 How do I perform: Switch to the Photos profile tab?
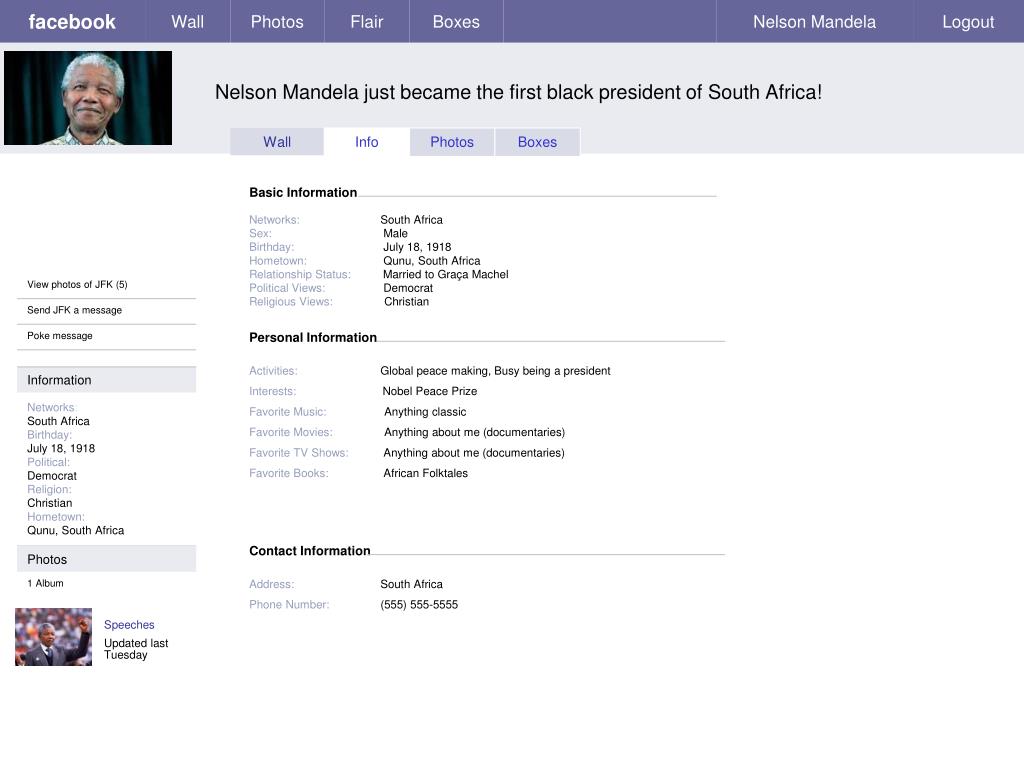click(452, 142)
